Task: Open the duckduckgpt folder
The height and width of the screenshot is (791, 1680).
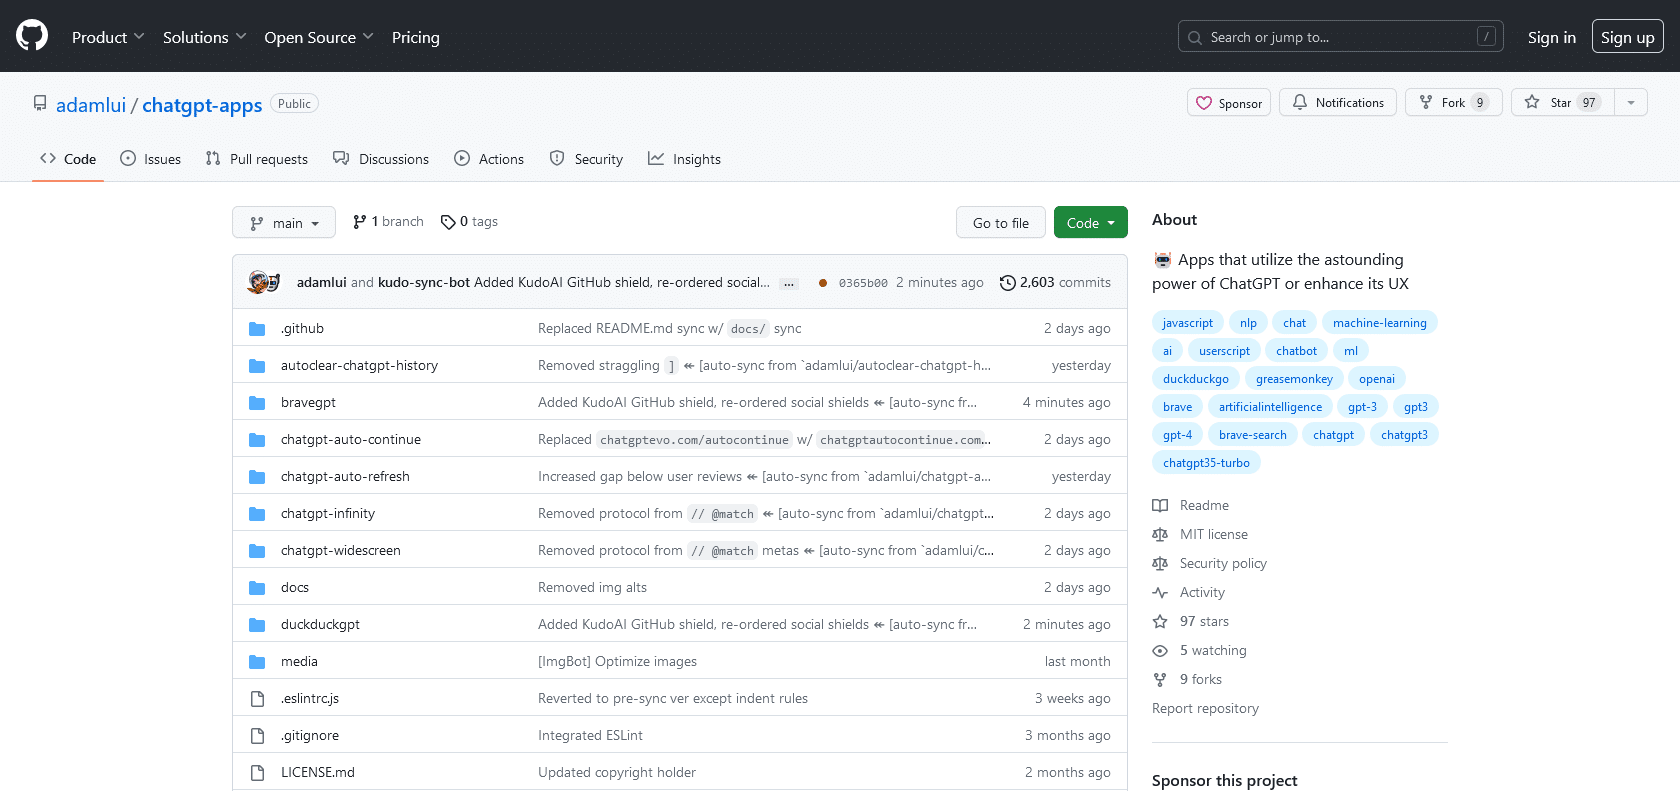Action: pos(320,624)
